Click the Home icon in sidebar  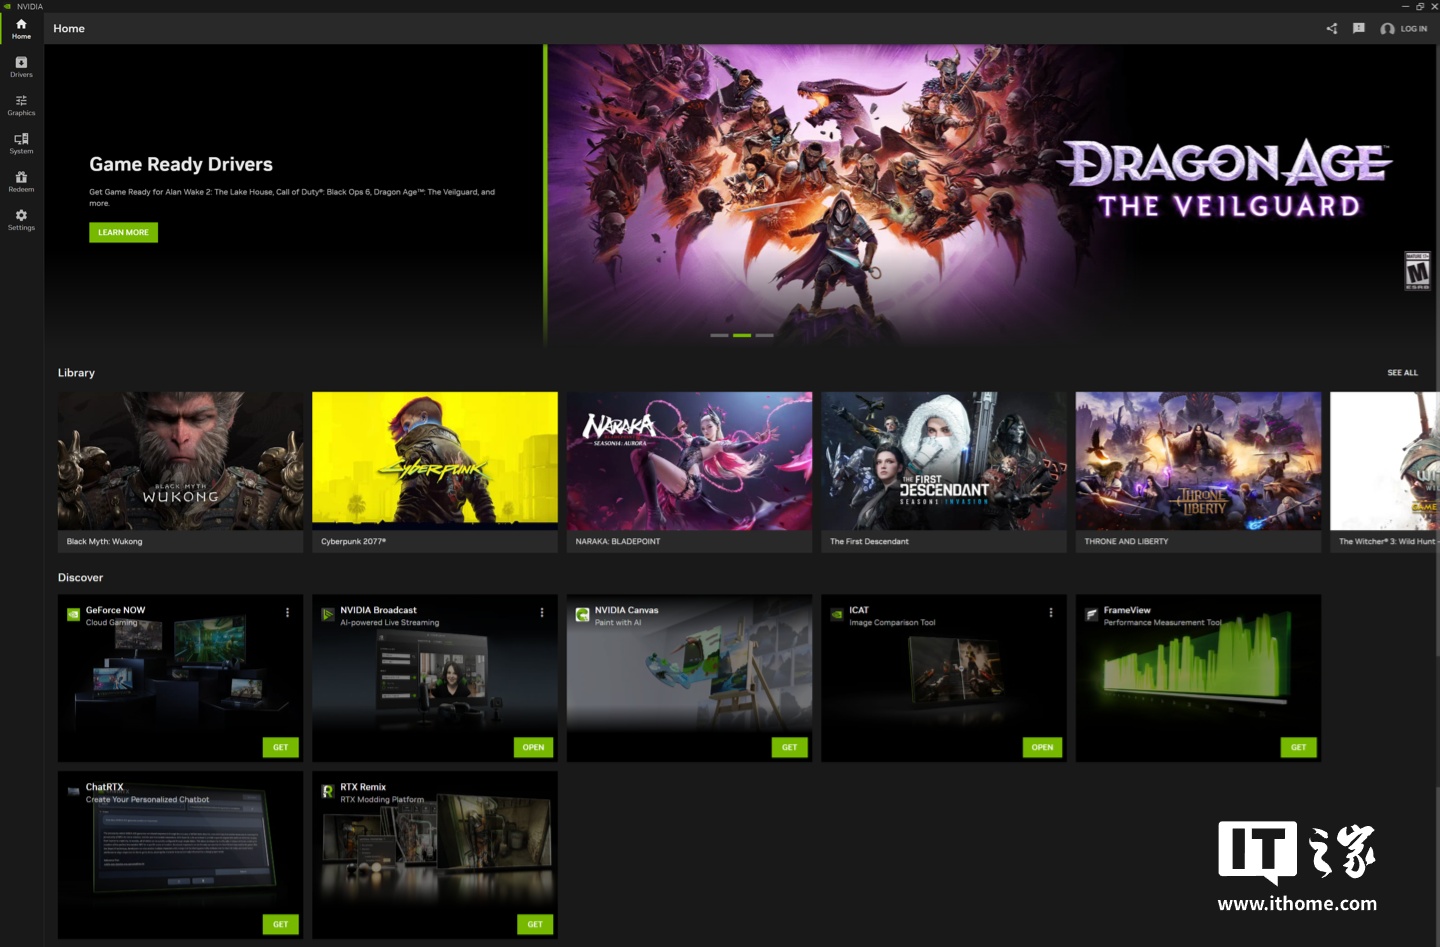[x=21, y=28]
